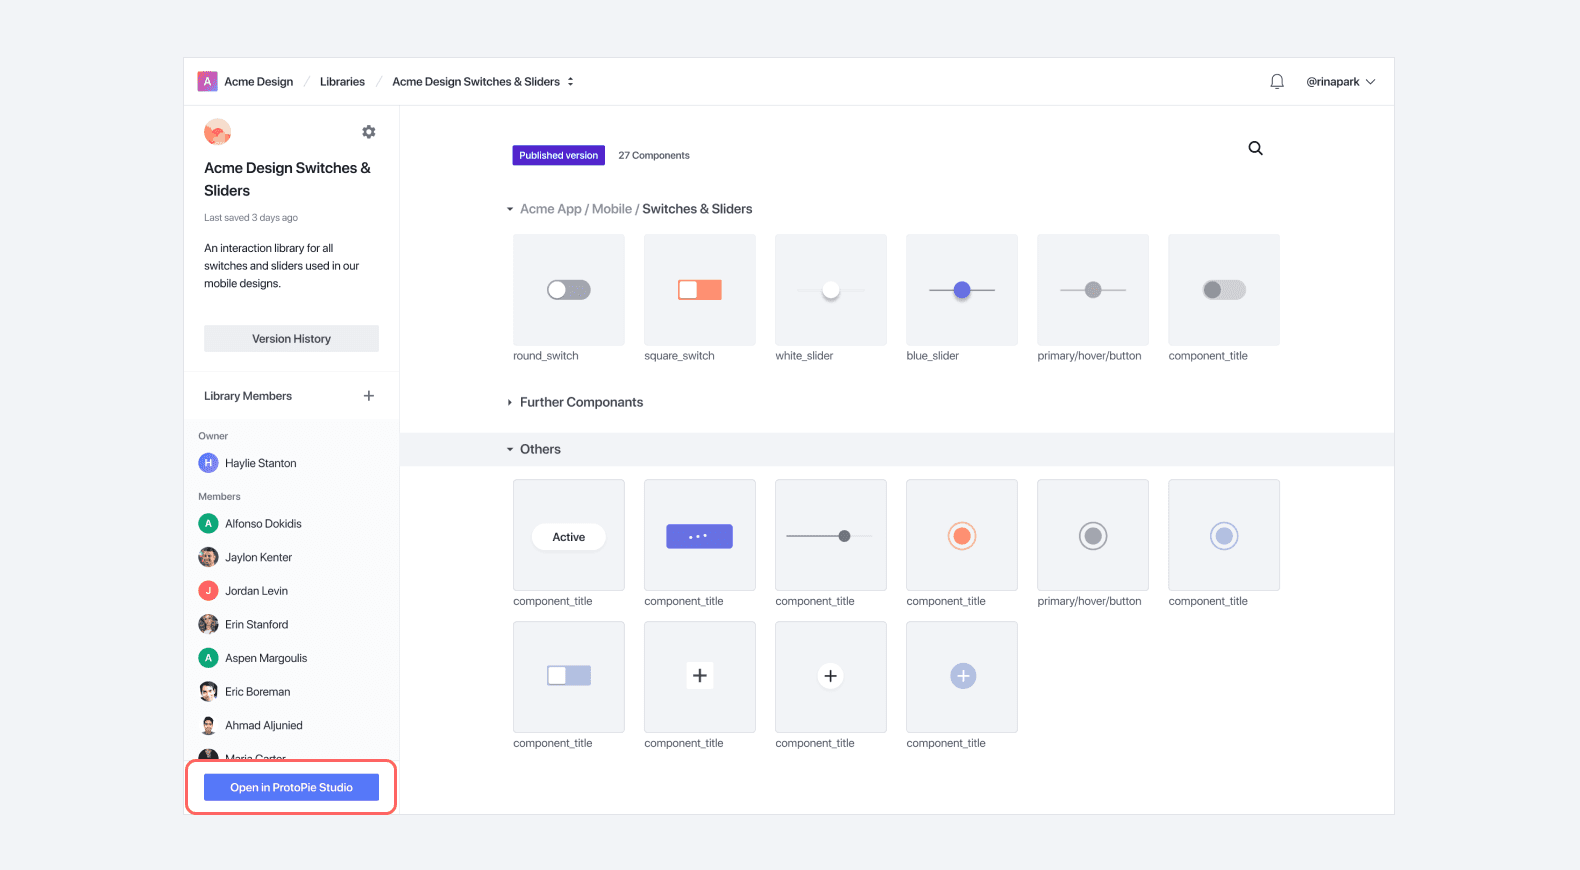Open the @rinapark account dropdown
The width and height of the screenshot is (1580, 870).
point(1341,82)
